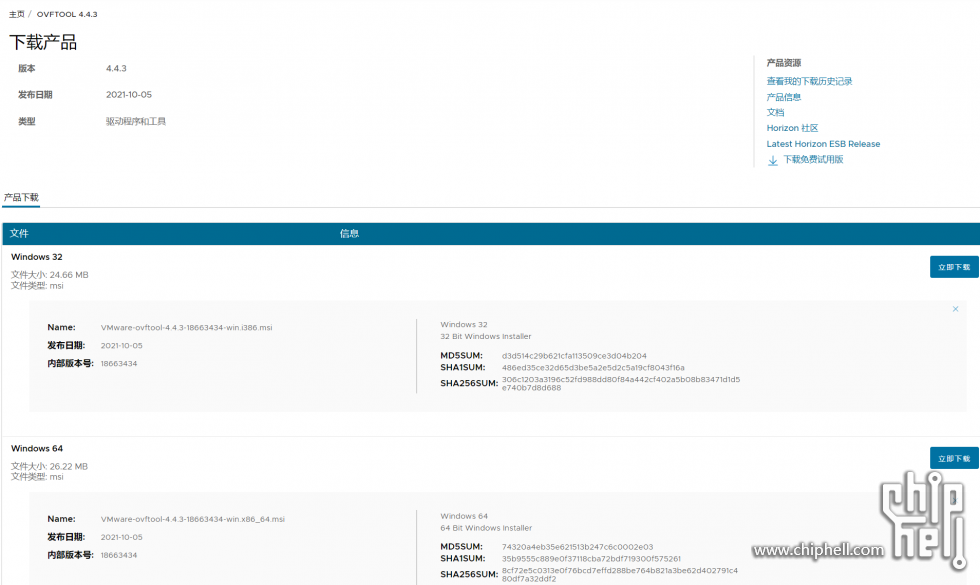The height and width of the screenshot is (585, 980).
Task: Click the download arrow icon for free trial
Action: [772, 160]
